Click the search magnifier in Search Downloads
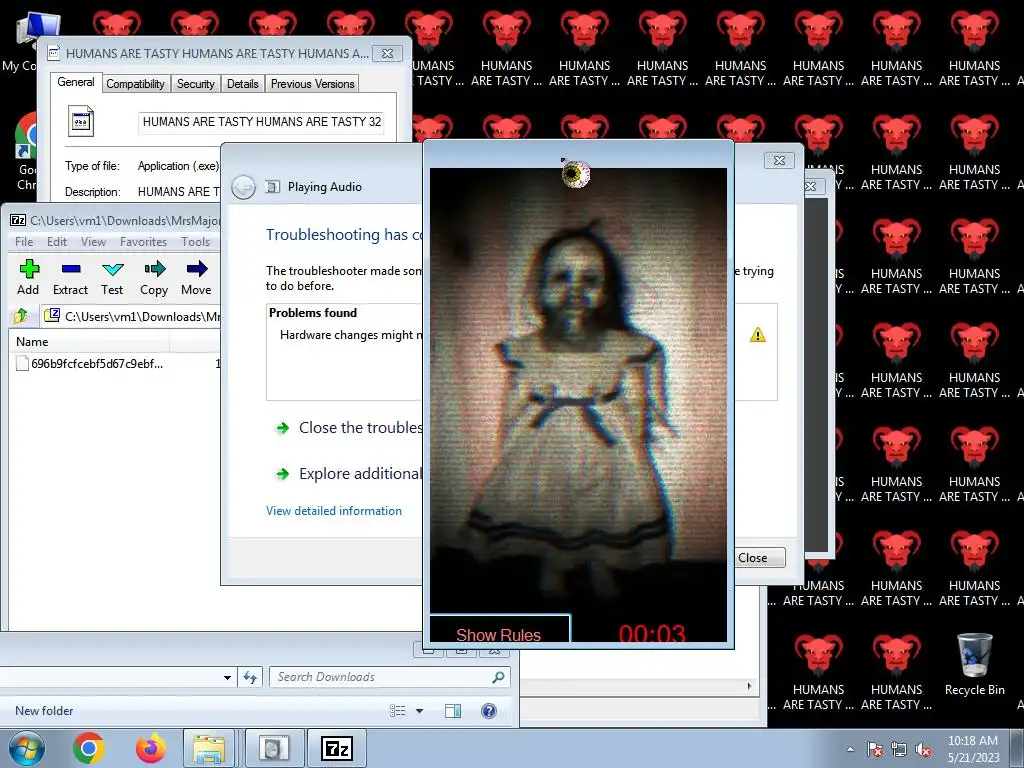Viewport: 1024px width, 768px height. point(498,677)
